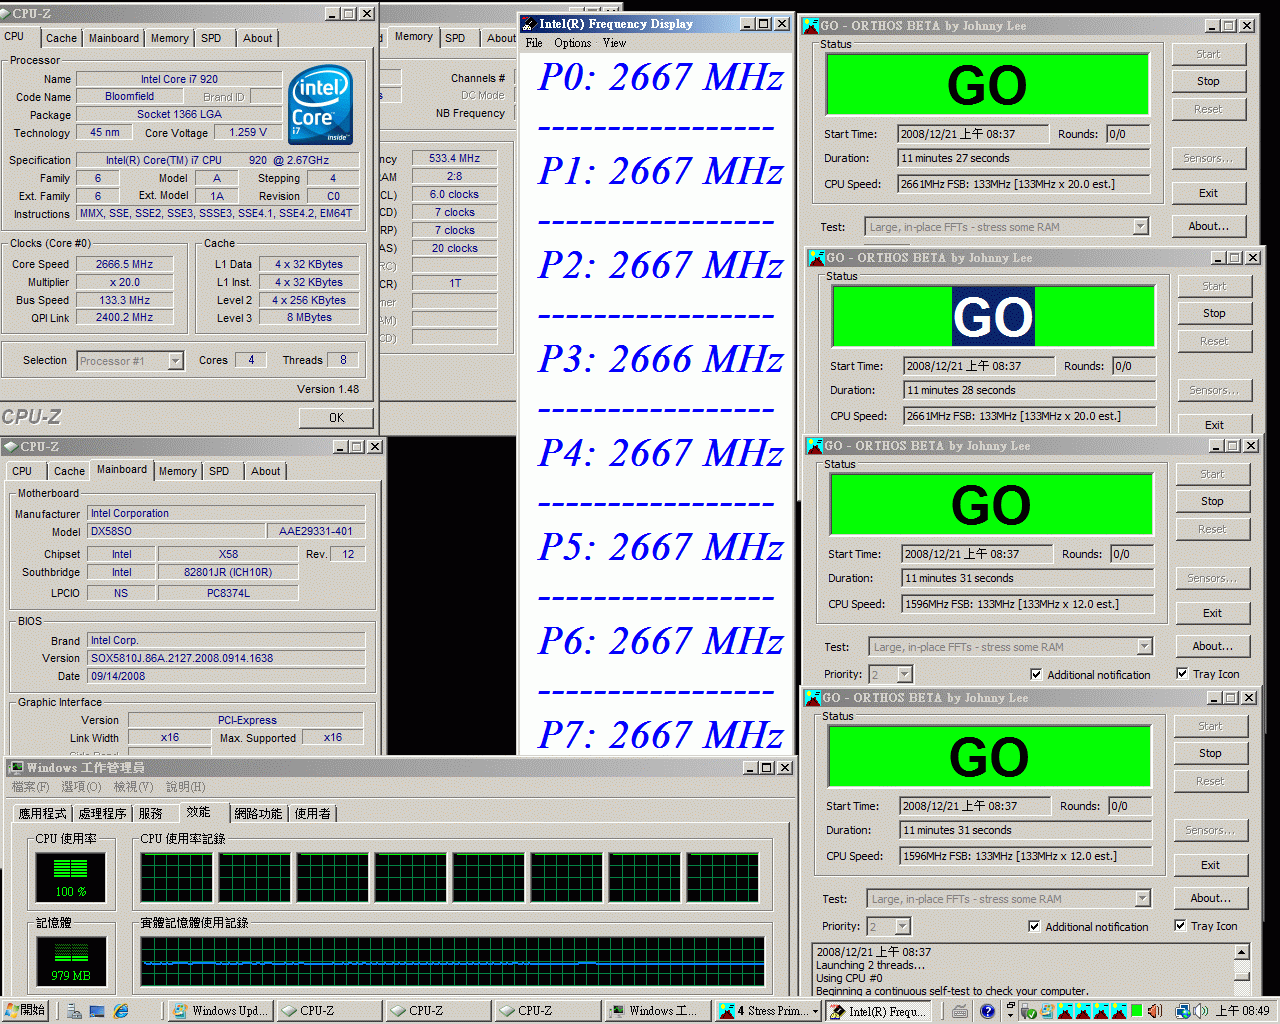The image size is (1280, 1024).
Task: Click Stop in Orthos window with 11 minutes 27 seconds
Action: click(1208, 81)
